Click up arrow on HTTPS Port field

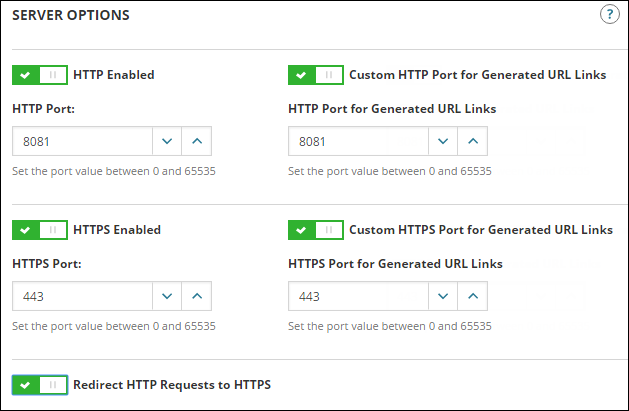197,296
